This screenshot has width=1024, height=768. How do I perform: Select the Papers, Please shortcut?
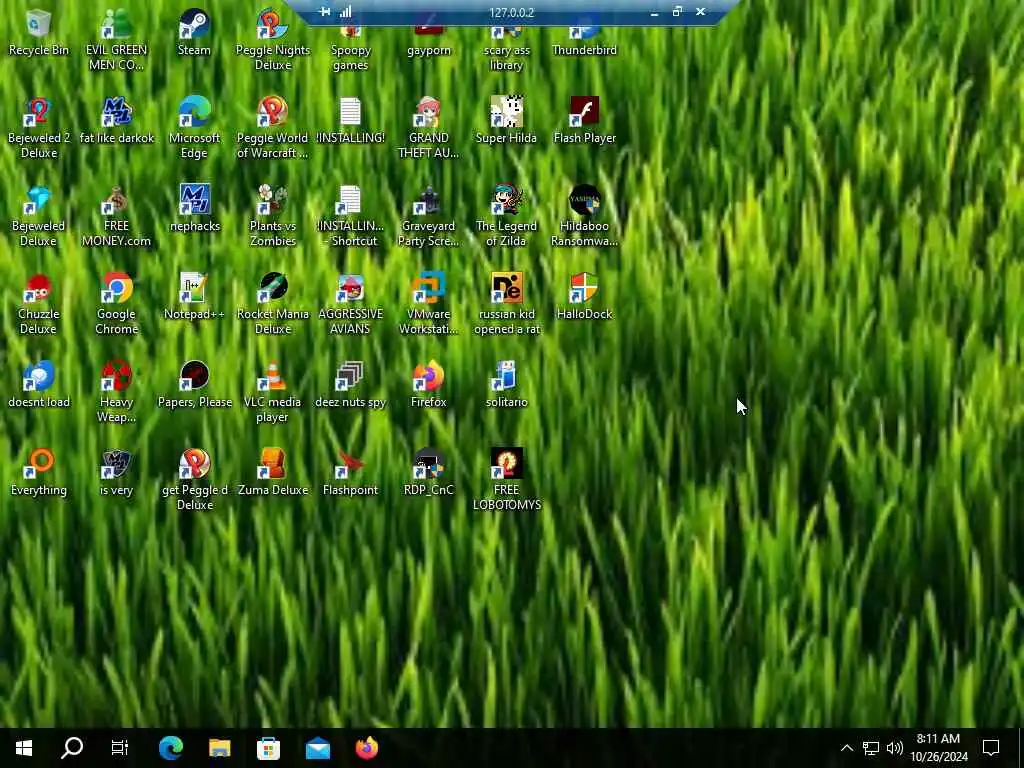[x=194, y=385]
